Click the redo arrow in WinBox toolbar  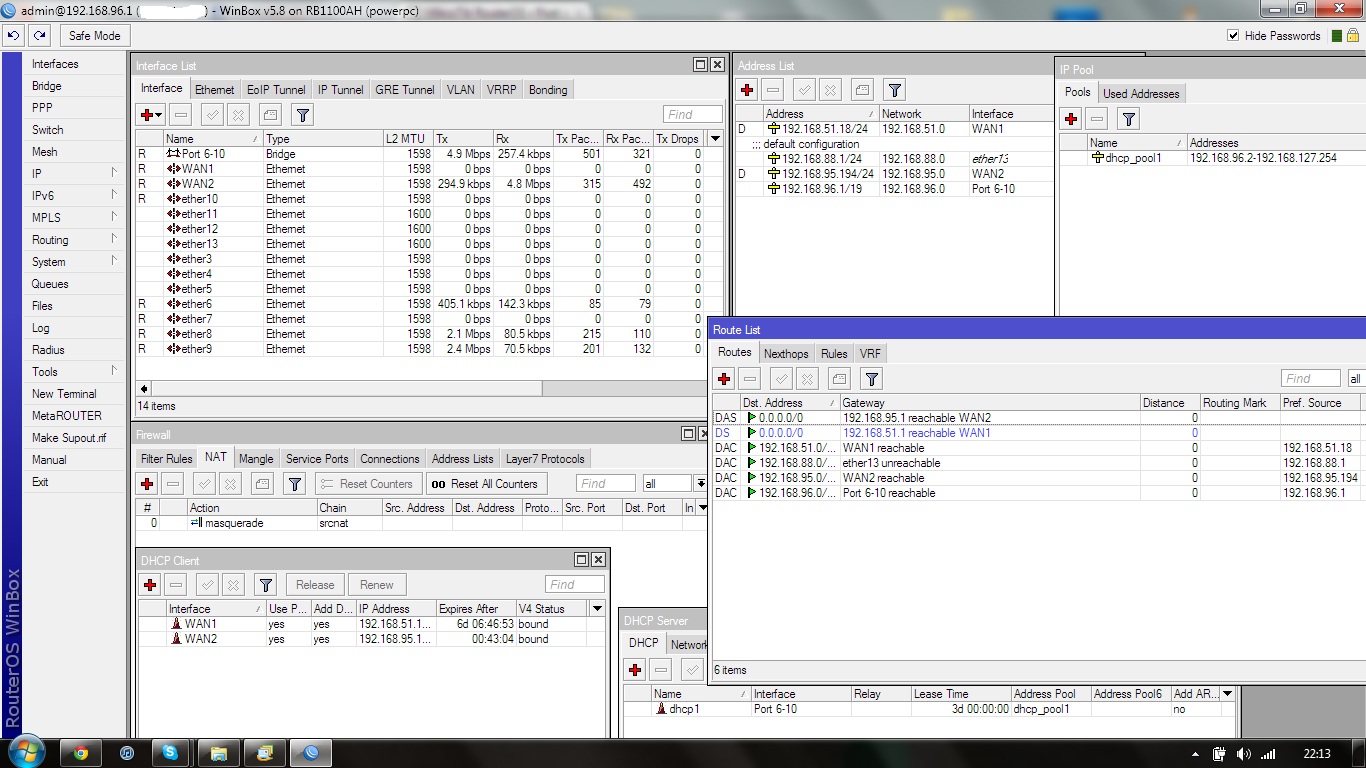point(39,36)
